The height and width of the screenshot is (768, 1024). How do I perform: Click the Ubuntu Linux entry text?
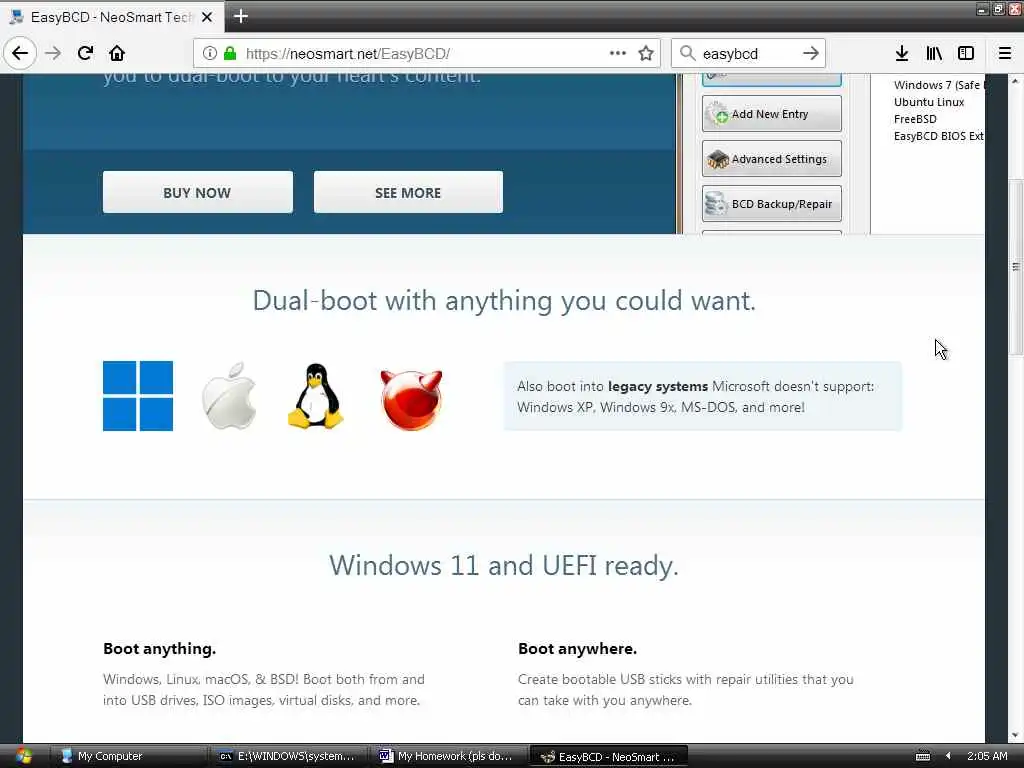(x=929, y=102)
